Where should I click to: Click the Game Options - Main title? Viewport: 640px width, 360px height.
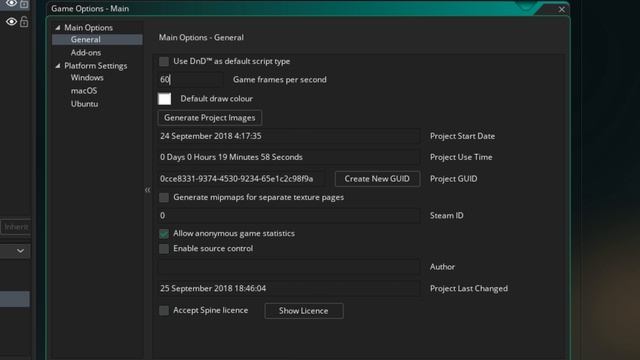point(90,9)
